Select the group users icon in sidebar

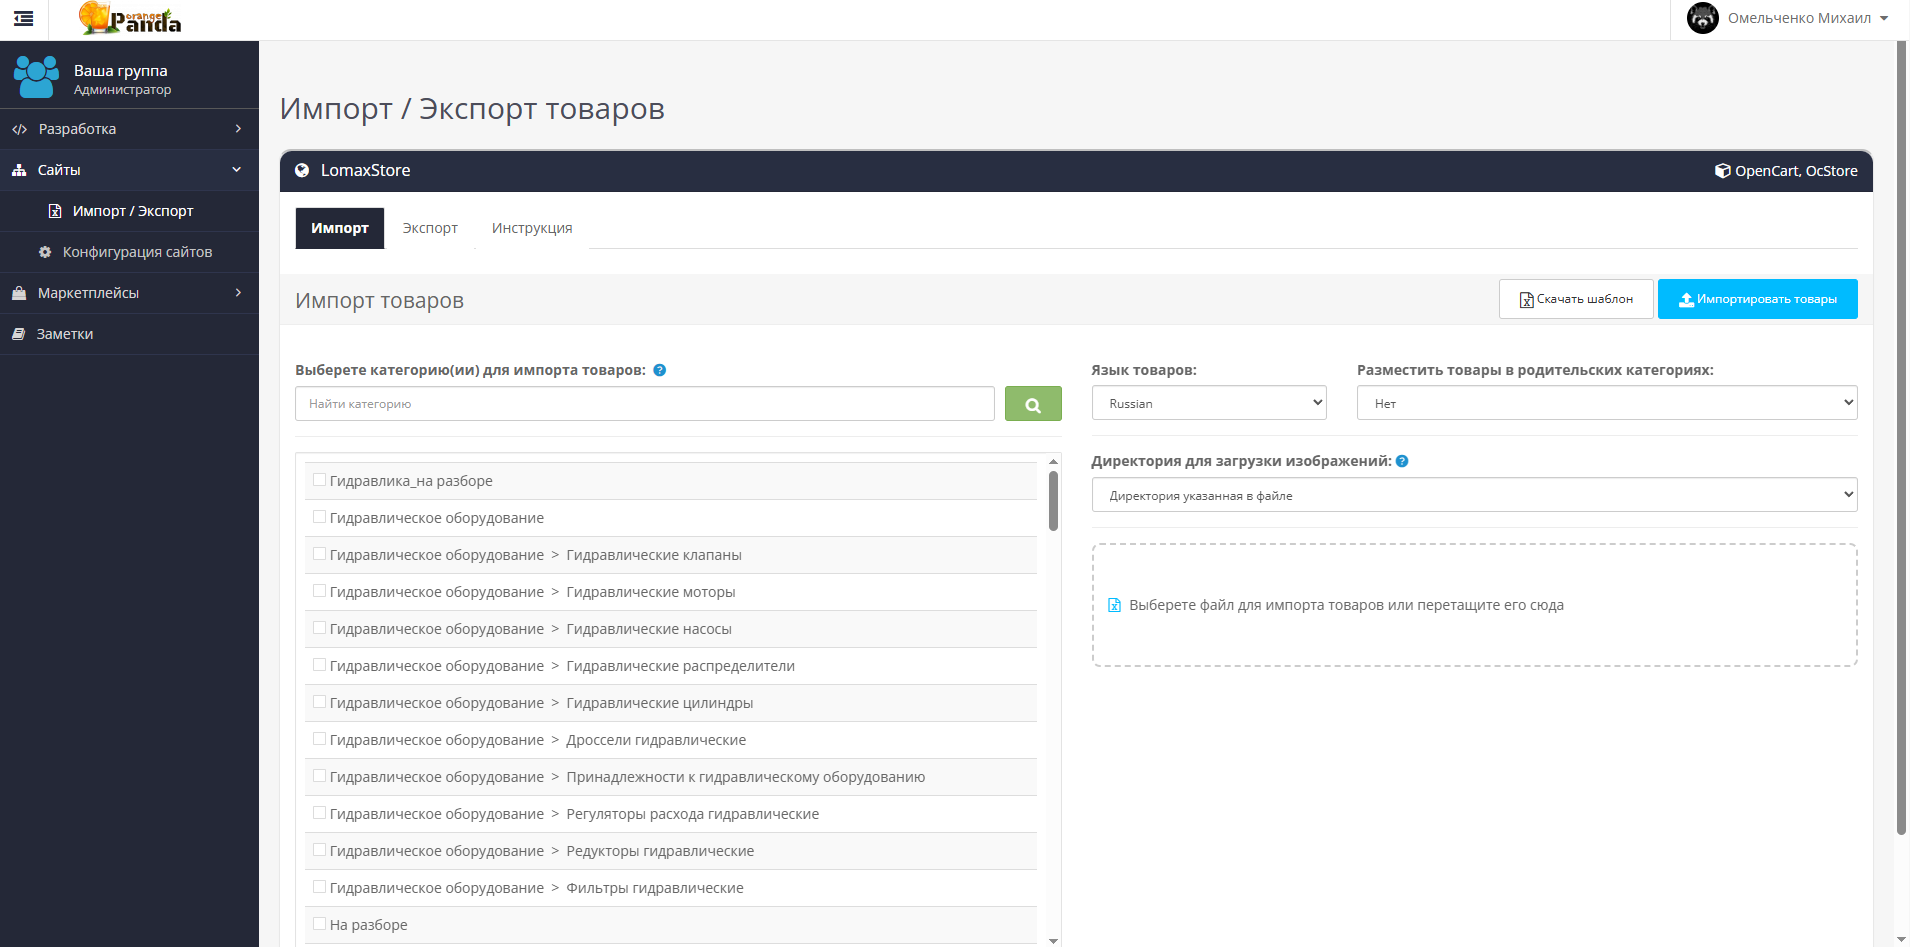tap(37, 77)
